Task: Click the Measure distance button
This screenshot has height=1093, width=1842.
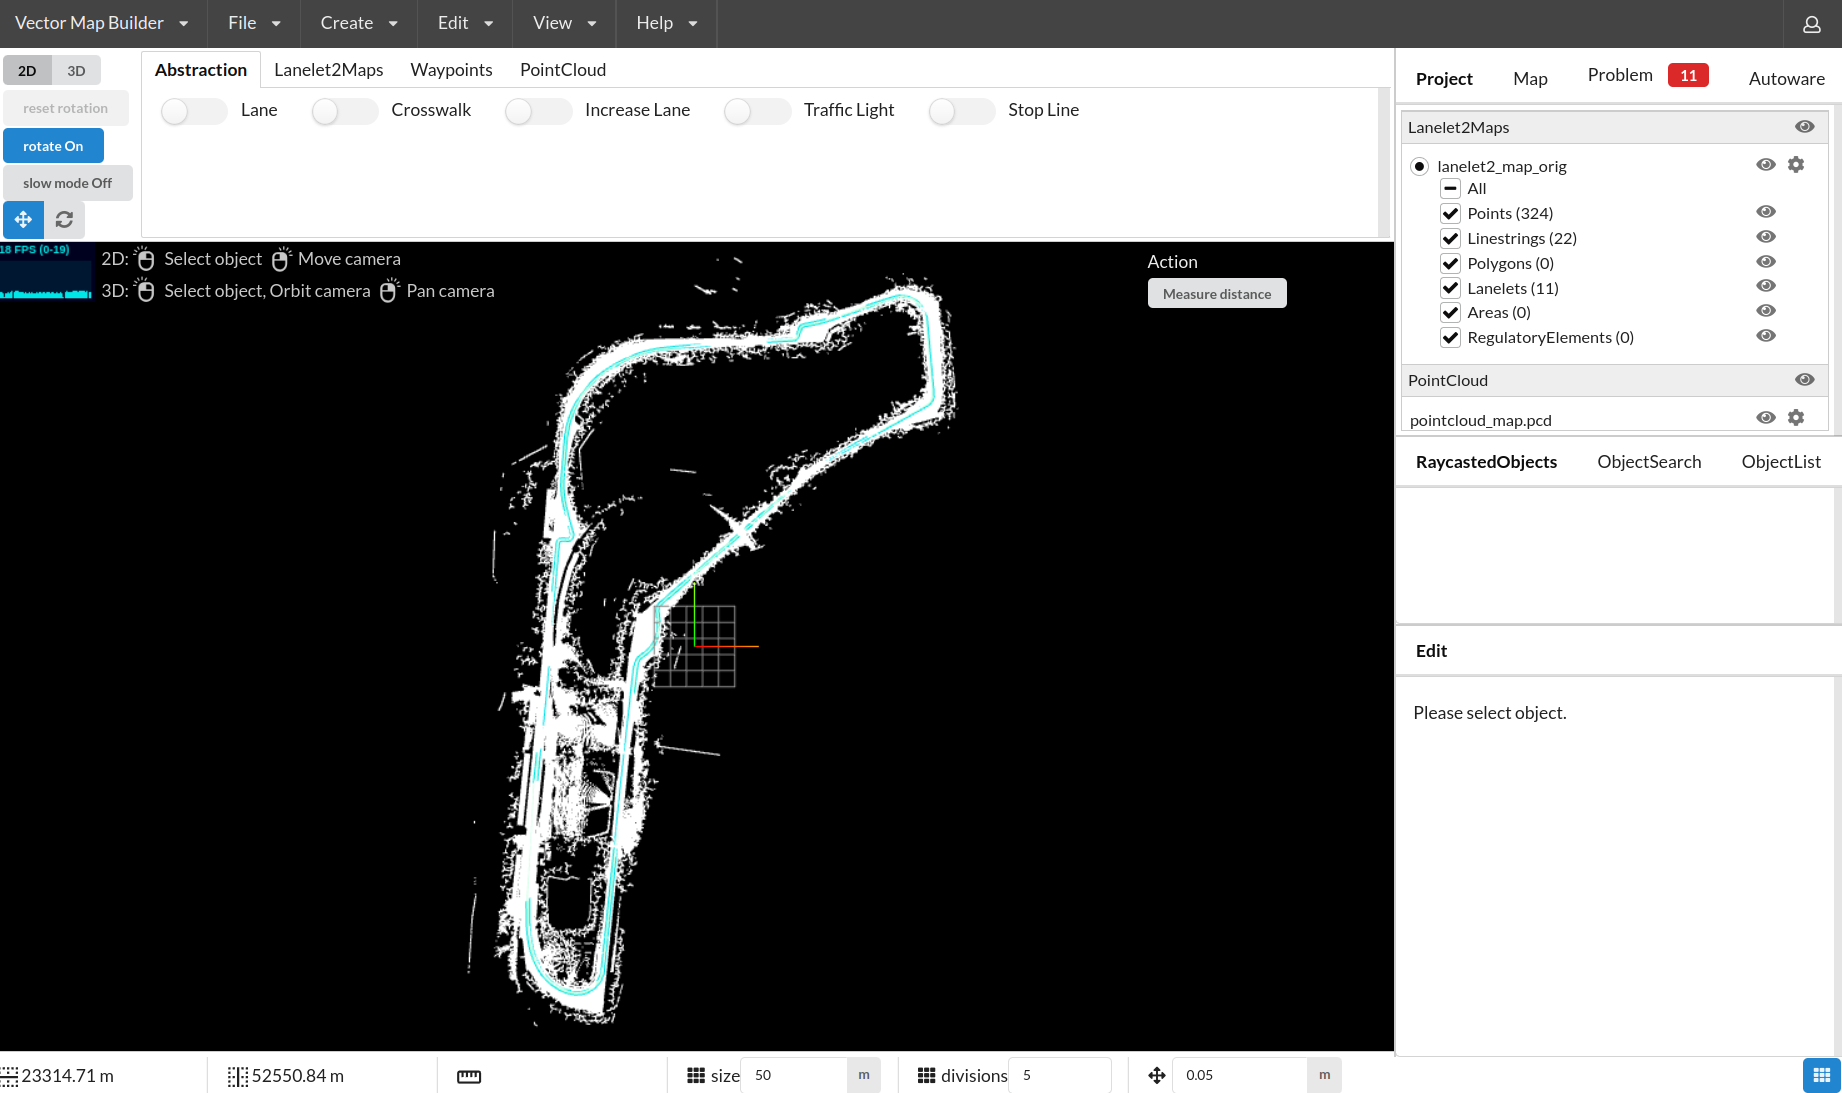Action: 1216,293
